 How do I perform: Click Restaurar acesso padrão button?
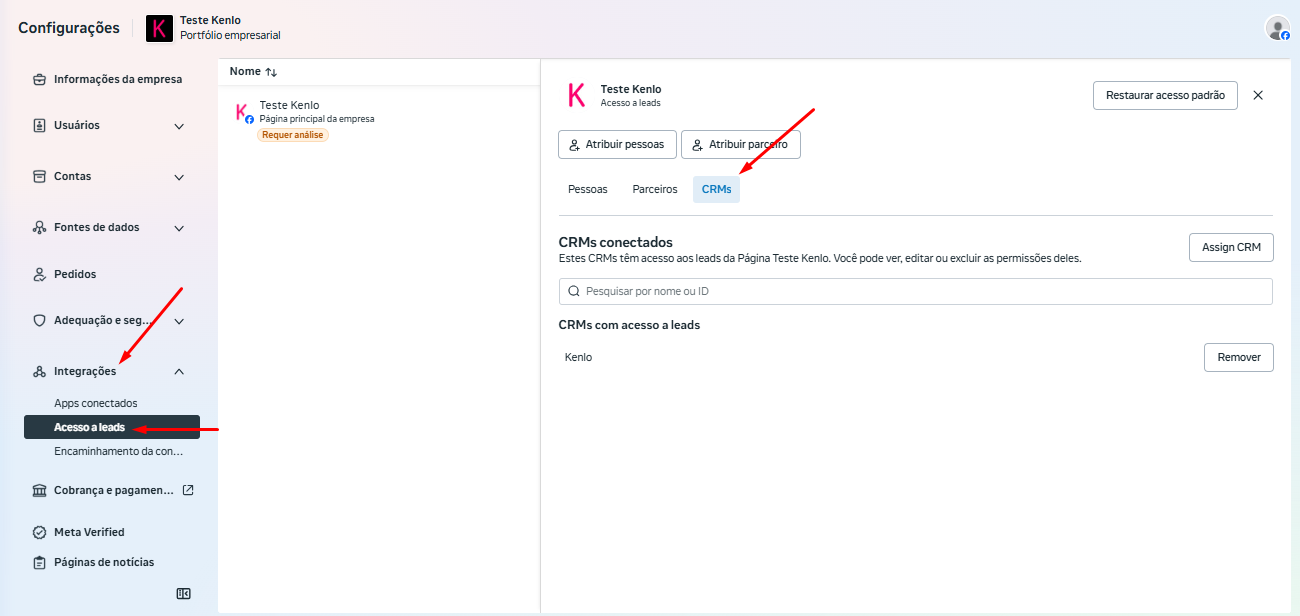tap(1166, 96)
